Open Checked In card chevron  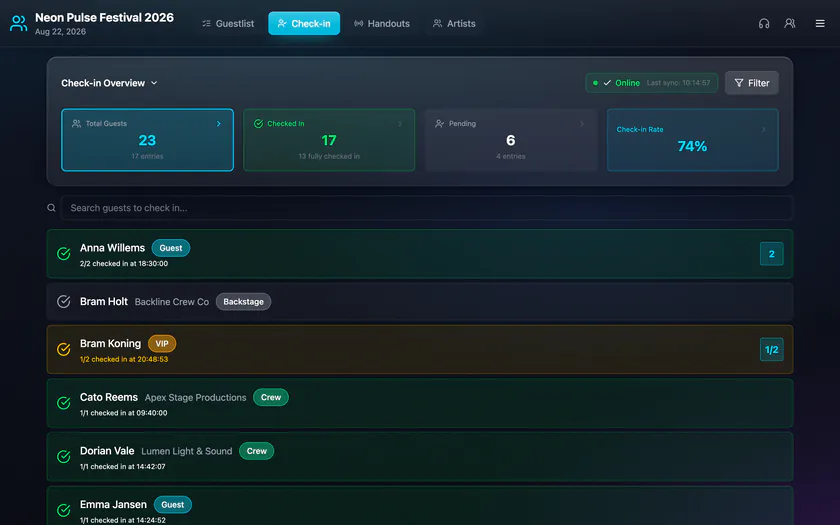point(400,124)
